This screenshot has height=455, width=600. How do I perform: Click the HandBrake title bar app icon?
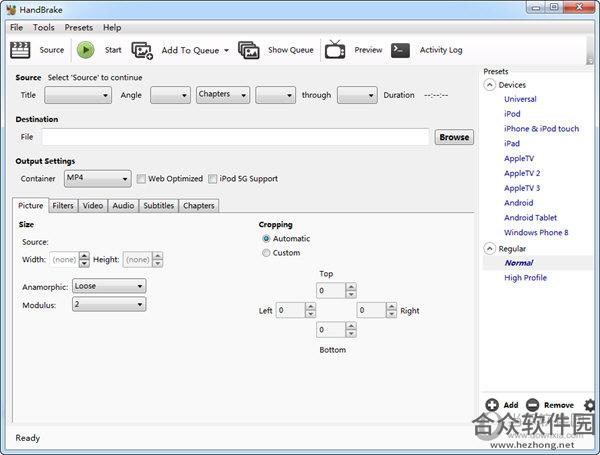pos(11,10)
